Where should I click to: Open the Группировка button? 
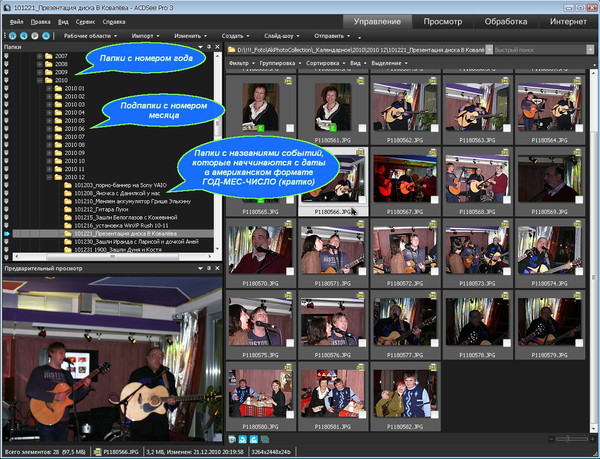[280, 63]
